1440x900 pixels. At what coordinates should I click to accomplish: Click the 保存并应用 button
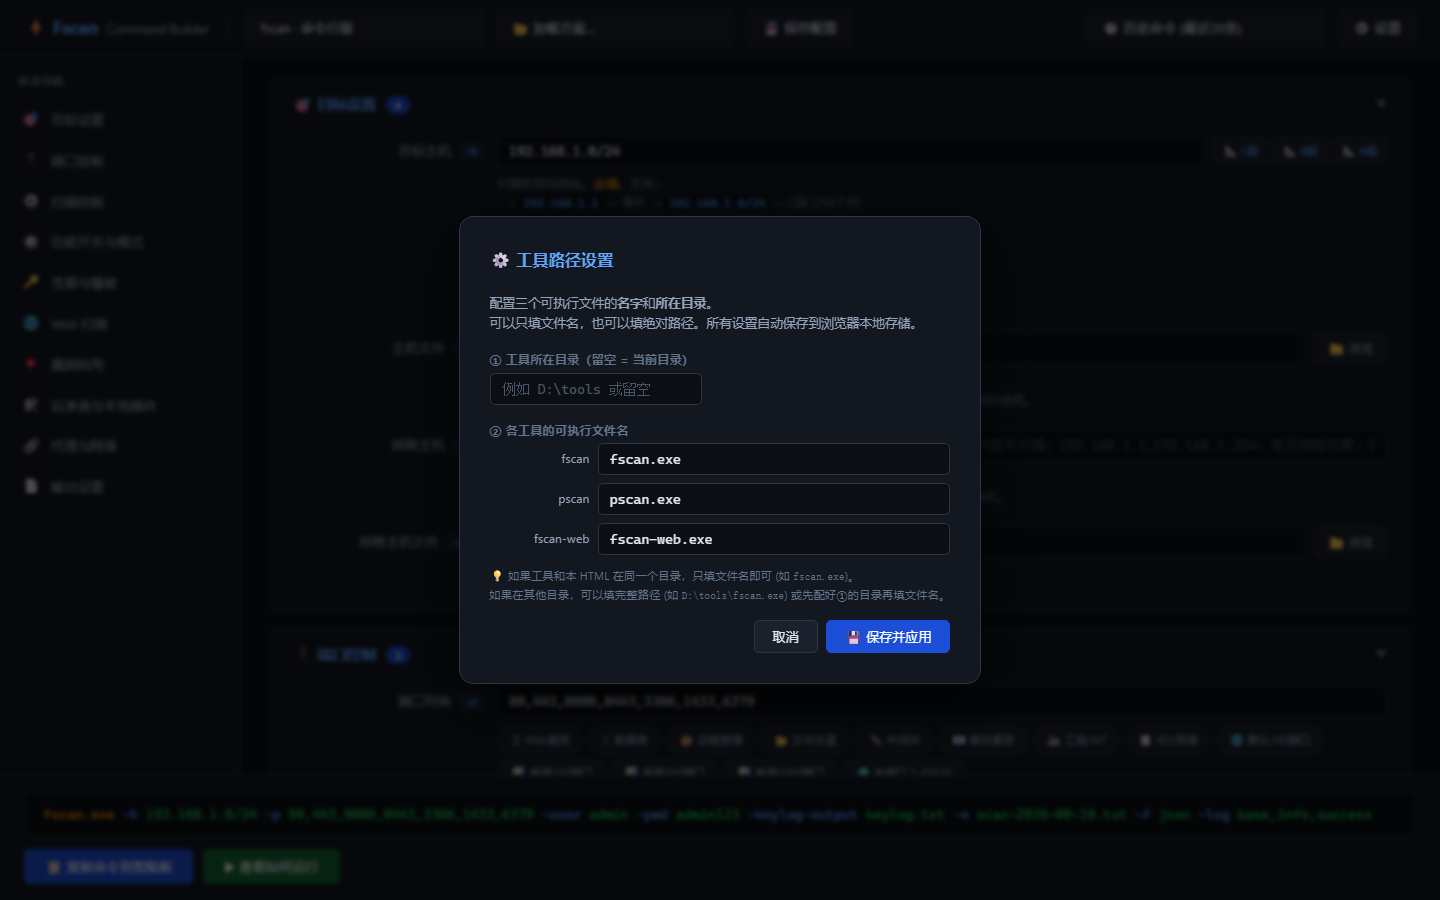(x=887, y=637)
